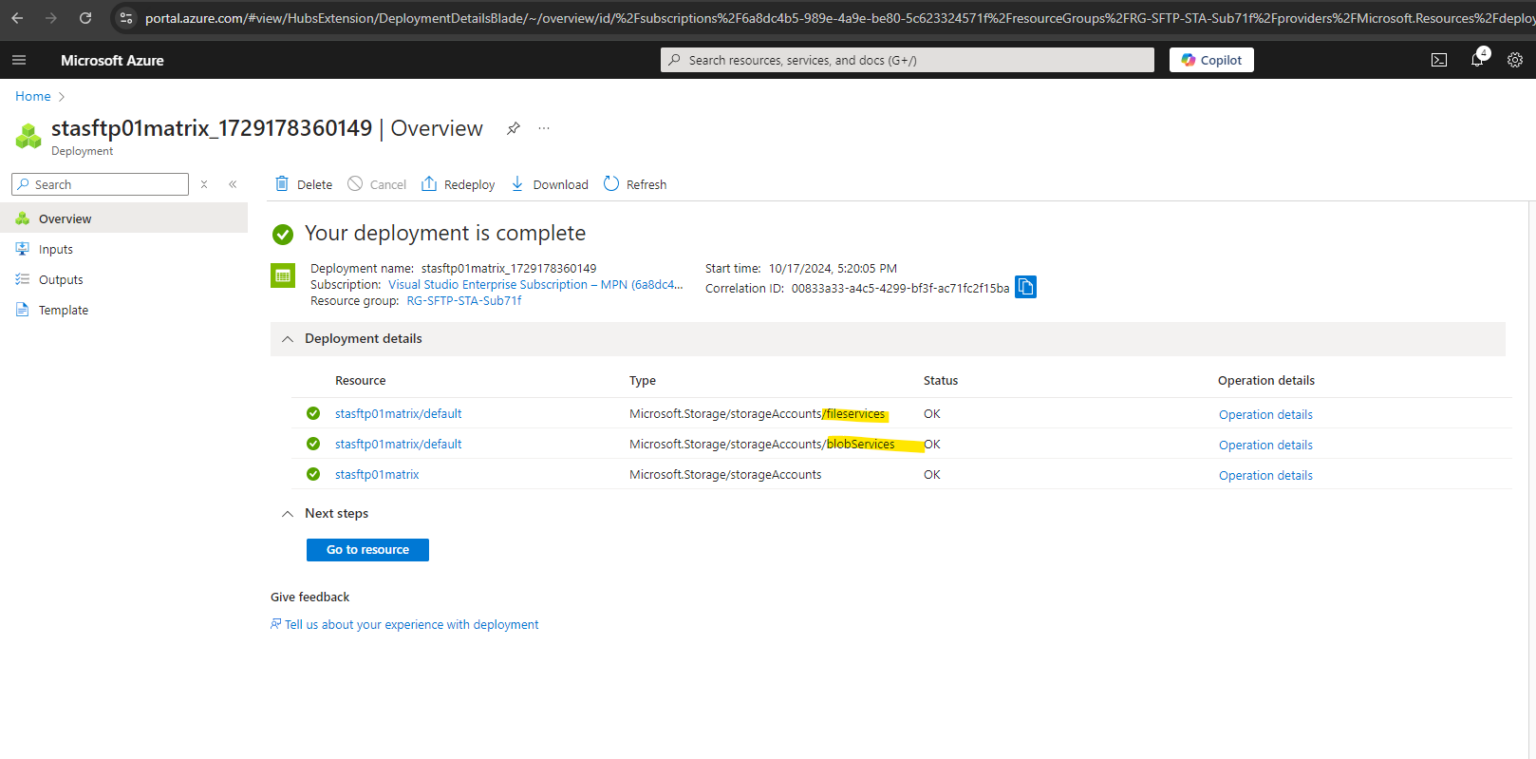Image resolution: width=1536 pixels, height=759 pixels.
Task: Download the deployment details
Action: click(548, 184)
